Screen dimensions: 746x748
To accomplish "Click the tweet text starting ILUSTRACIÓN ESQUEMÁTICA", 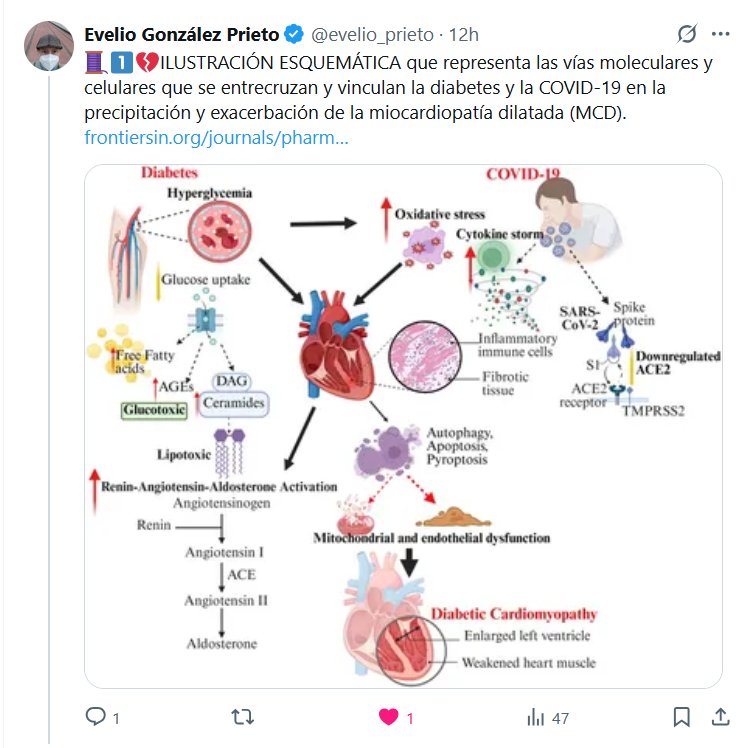I will [400, 88].
